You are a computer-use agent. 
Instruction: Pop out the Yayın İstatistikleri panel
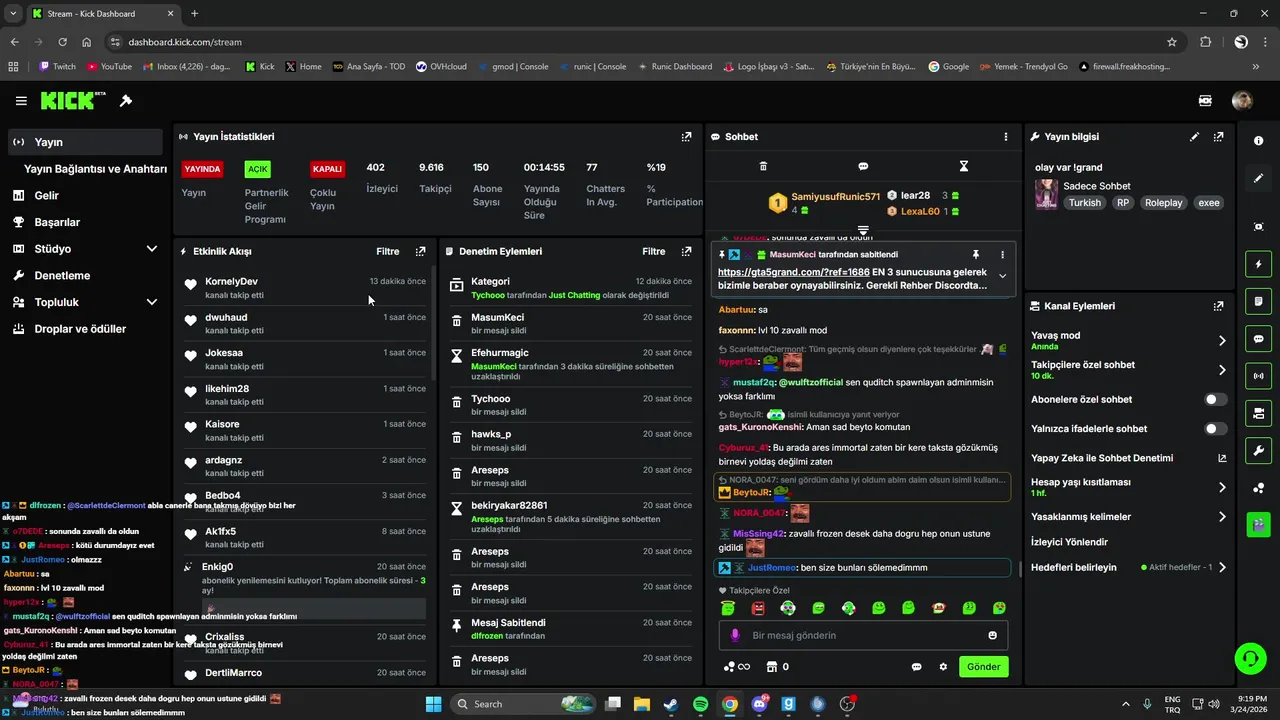(x=686, y=137)
